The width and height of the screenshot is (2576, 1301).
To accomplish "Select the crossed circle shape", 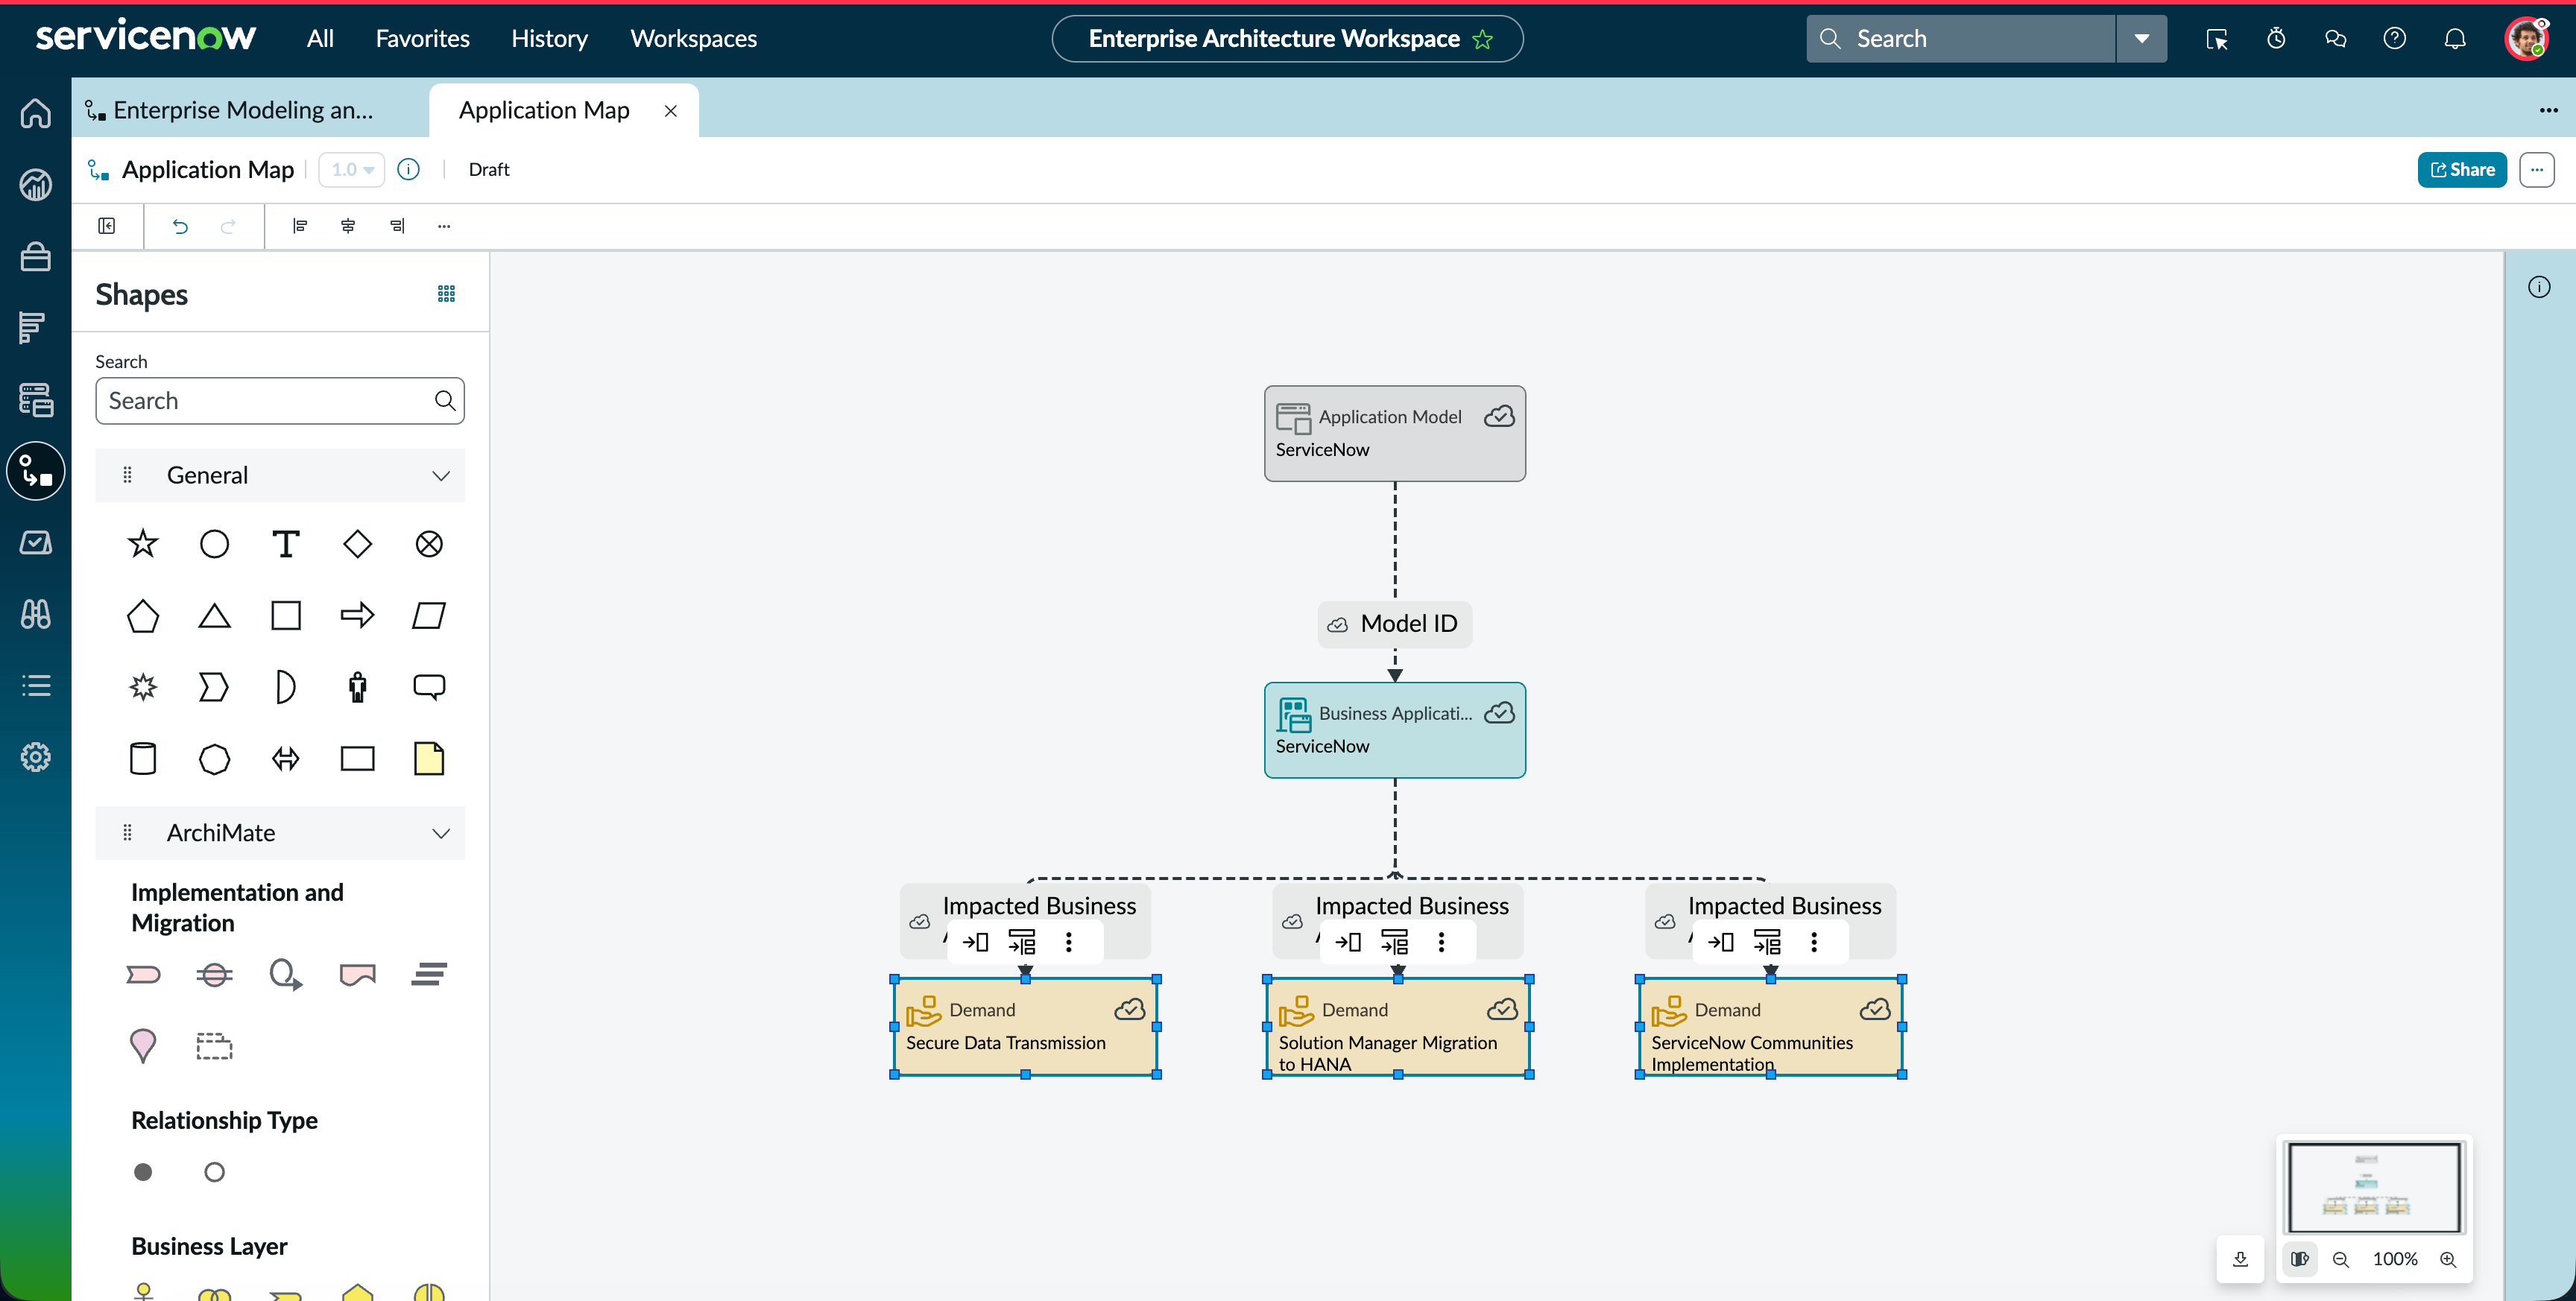I will pos(429,544).
